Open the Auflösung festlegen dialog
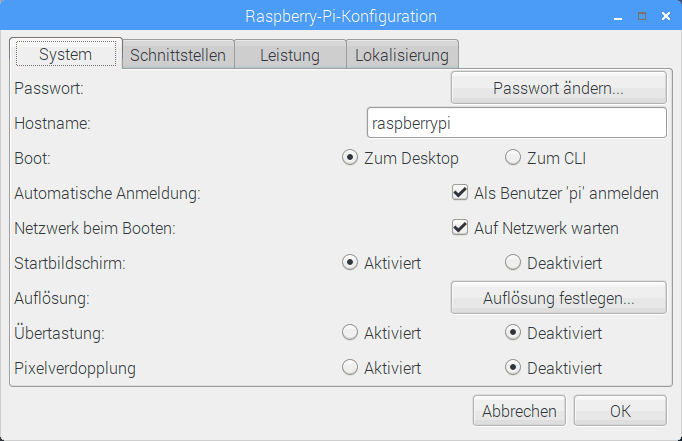 [558, 298]
